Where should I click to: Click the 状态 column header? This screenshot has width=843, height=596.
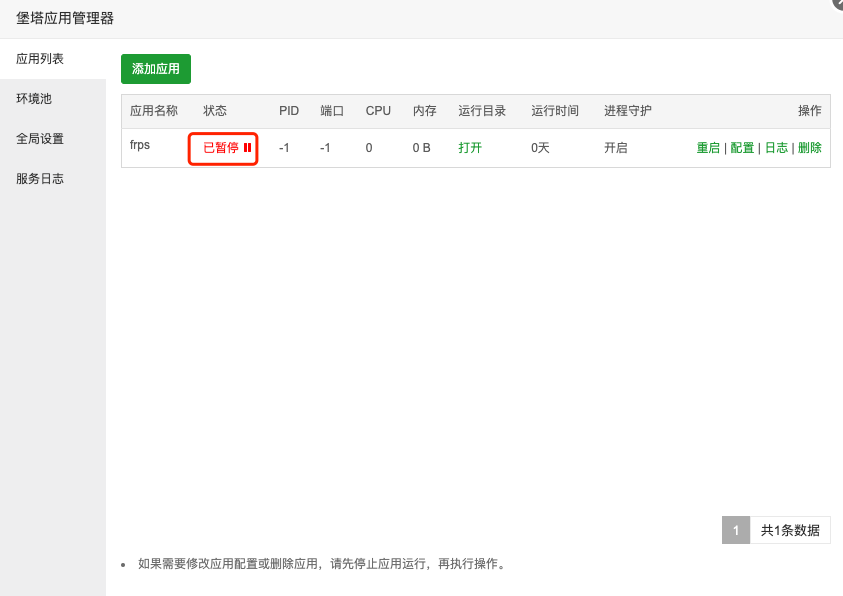[x=215, y=111]
